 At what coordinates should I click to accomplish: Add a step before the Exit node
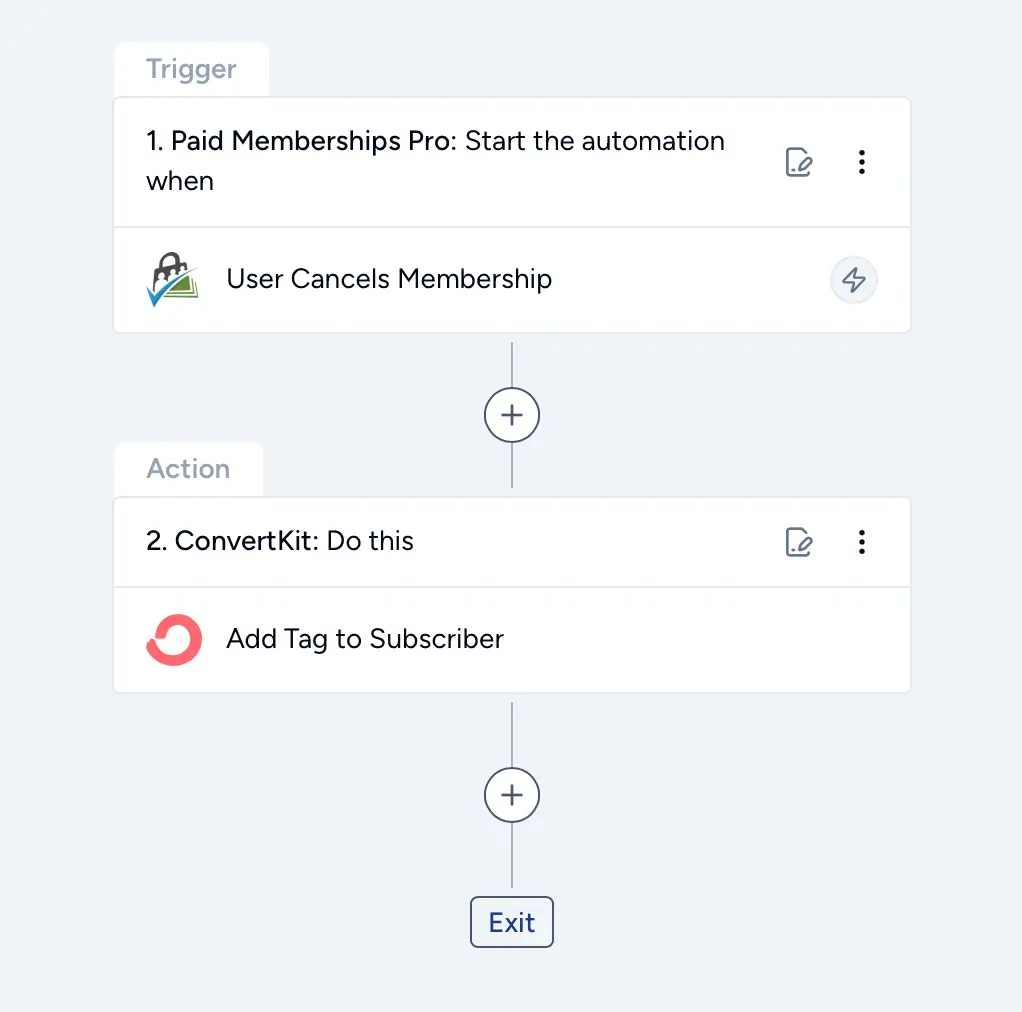(x=512, y=795)
